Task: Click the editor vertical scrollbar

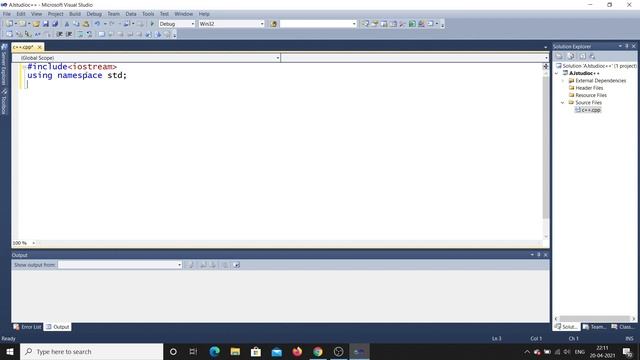Action: click(546, 147)
